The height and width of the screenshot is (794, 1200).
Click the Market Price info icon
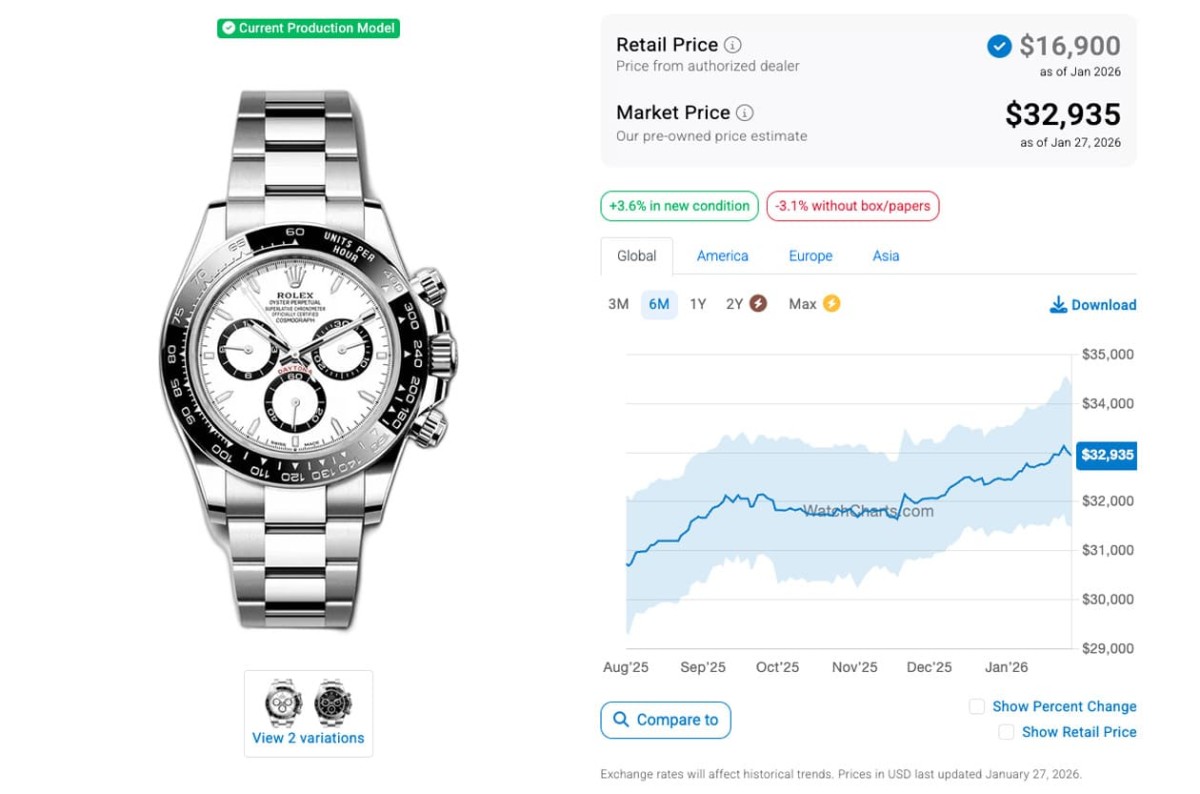[745, 113]
